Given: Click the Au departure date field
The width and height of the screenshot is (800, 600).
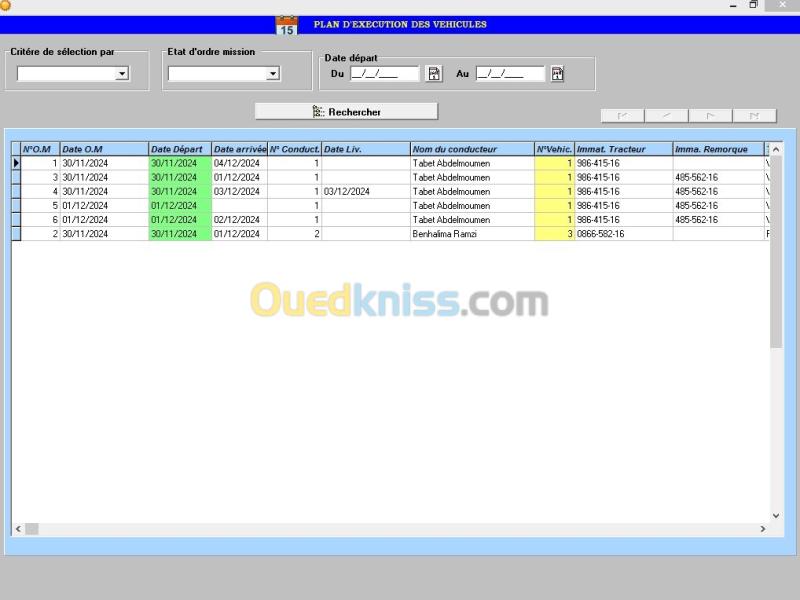Looking at the screenshot, I should [x=510, y=74].
